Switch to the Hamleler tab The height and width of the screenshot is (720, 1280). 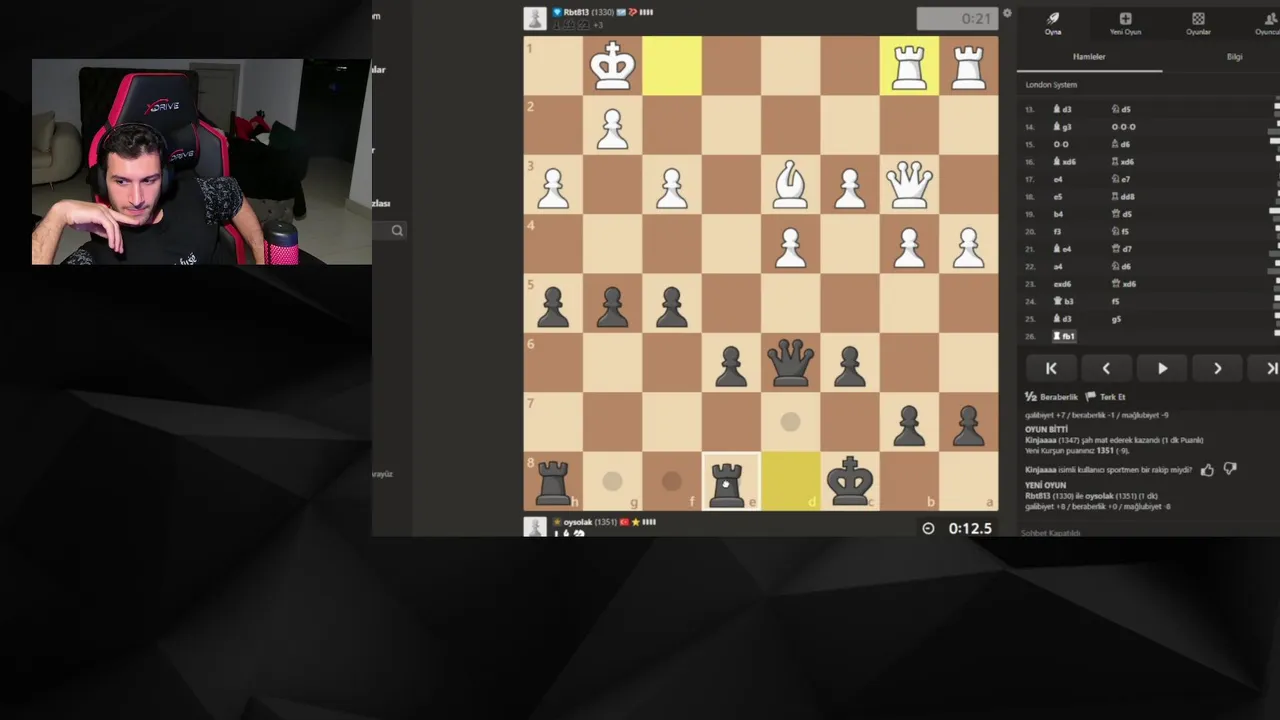[x=1089, y=57]
